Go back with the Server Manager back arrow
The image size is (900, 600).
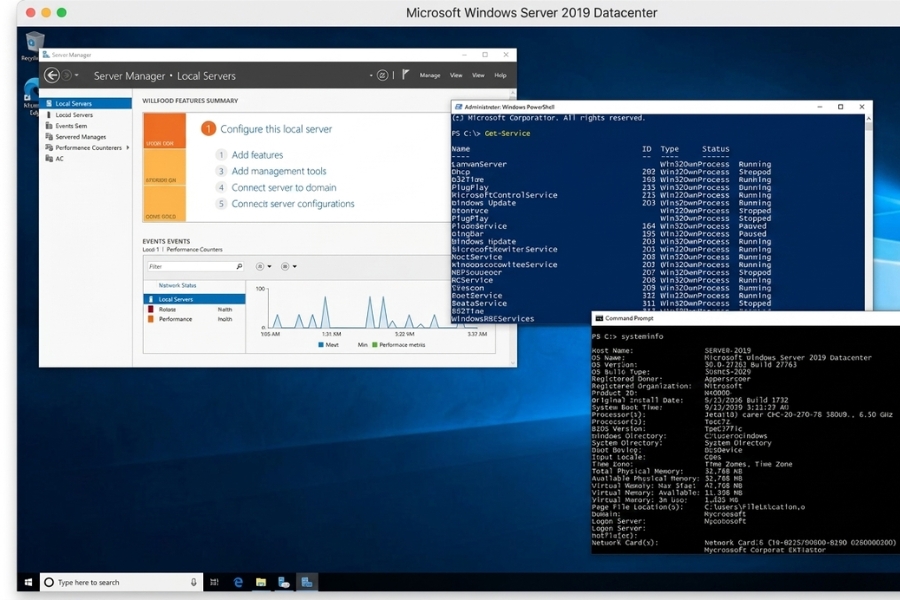pyautogui.click(x=52, y=75)
